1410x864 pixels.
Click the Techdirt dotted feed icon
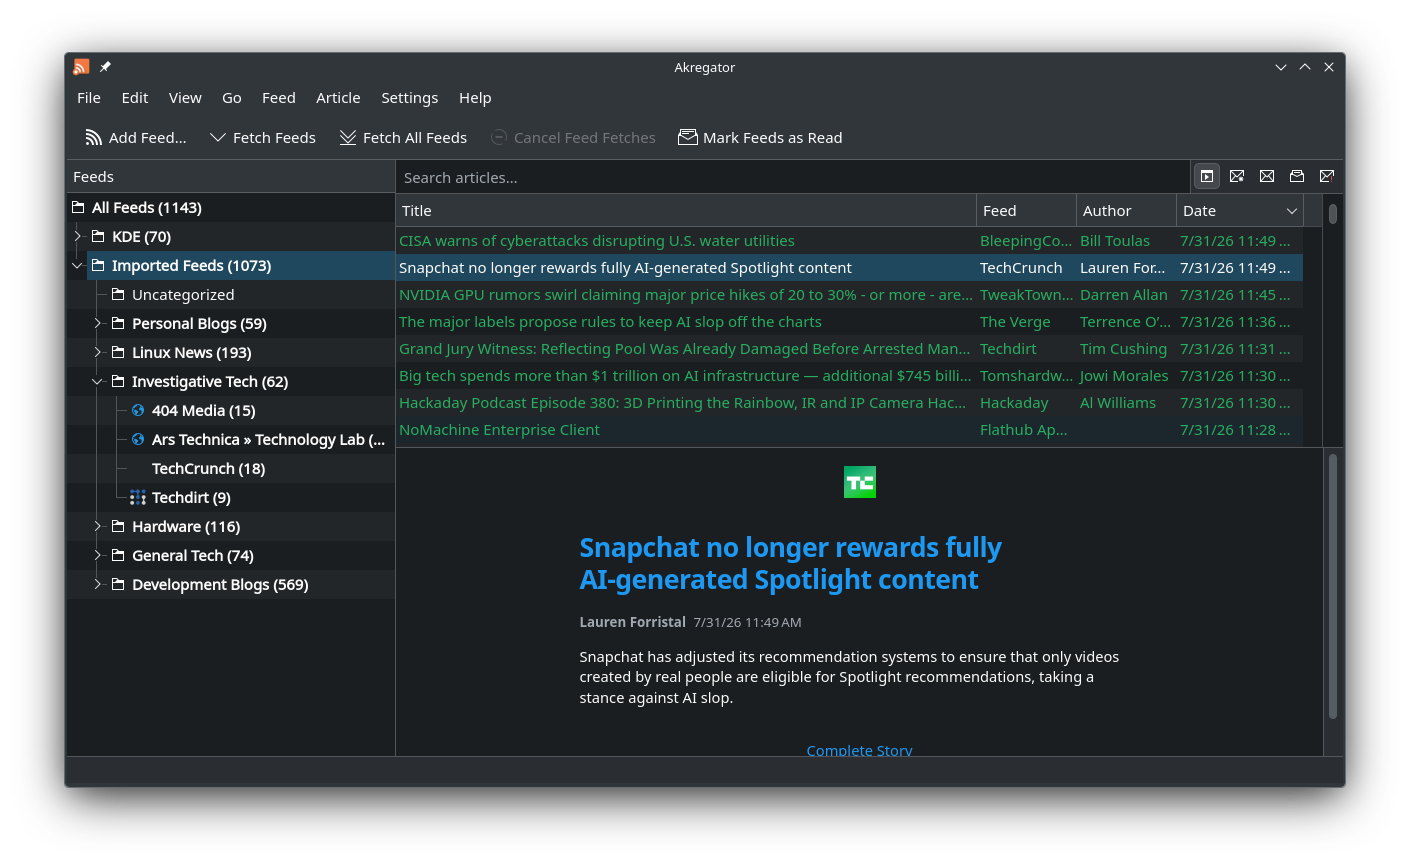138,497
